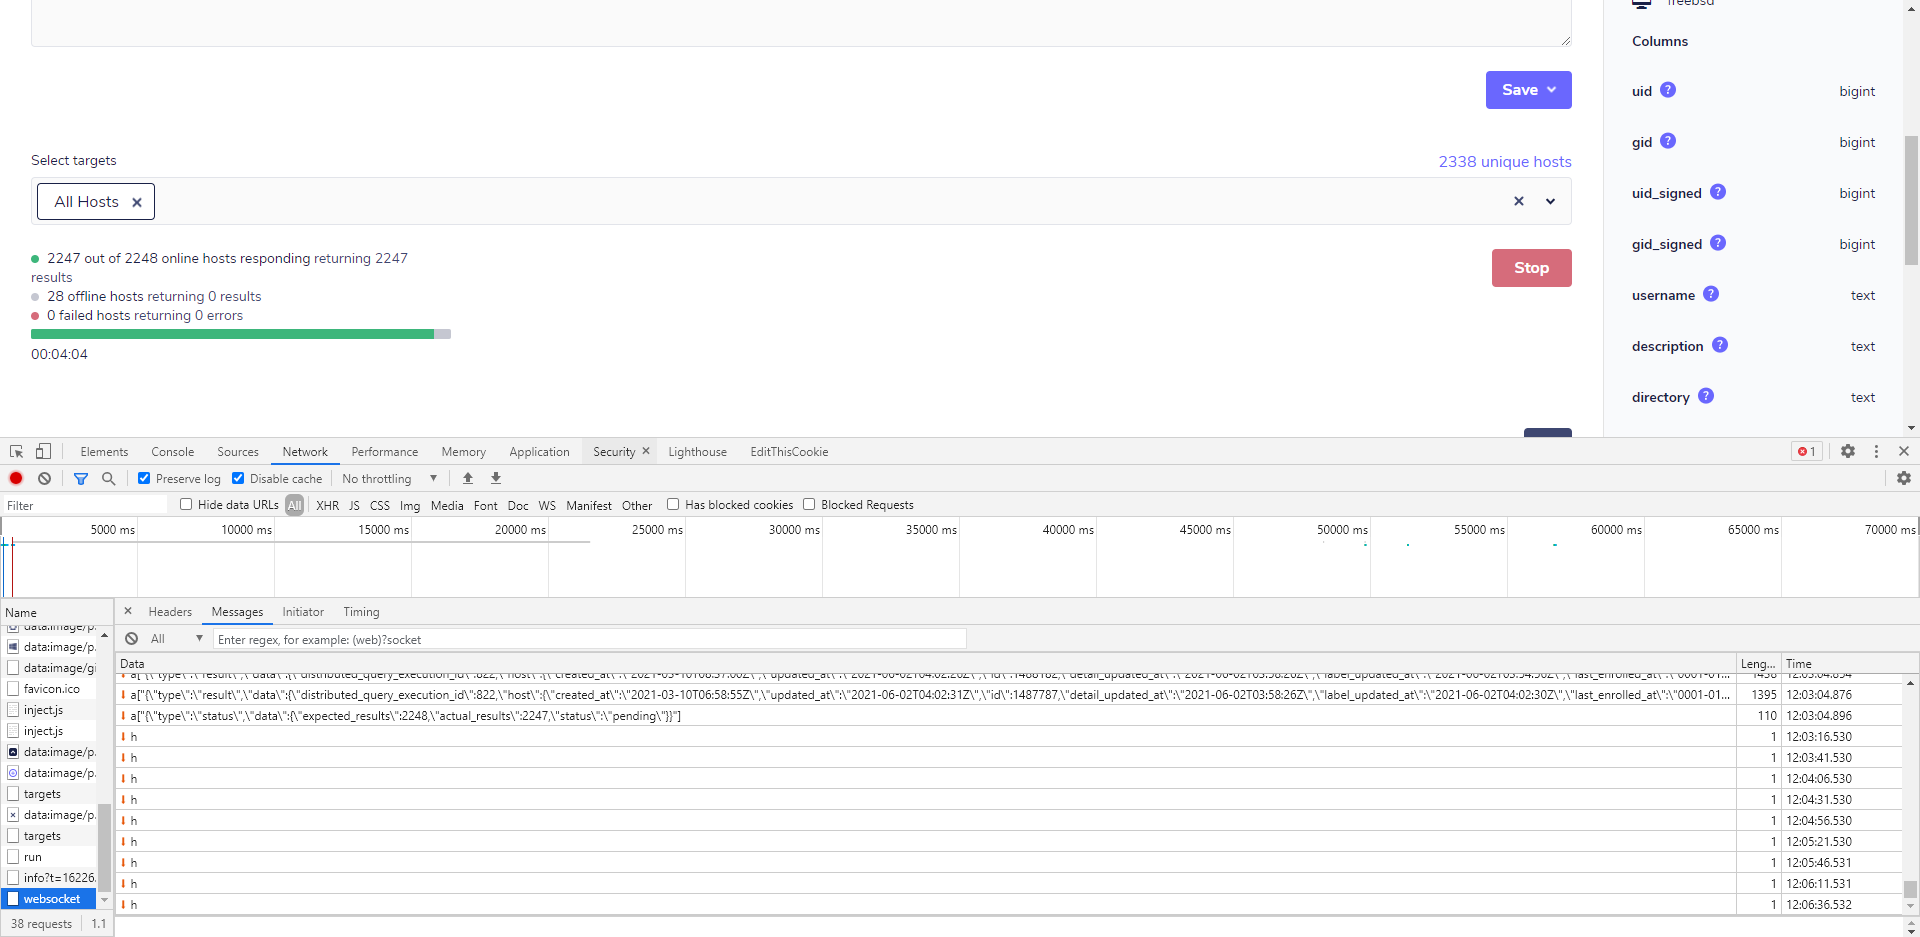Click the help icon next to directory
This screenshot has height=937, width=1920.
point(1706,396)
